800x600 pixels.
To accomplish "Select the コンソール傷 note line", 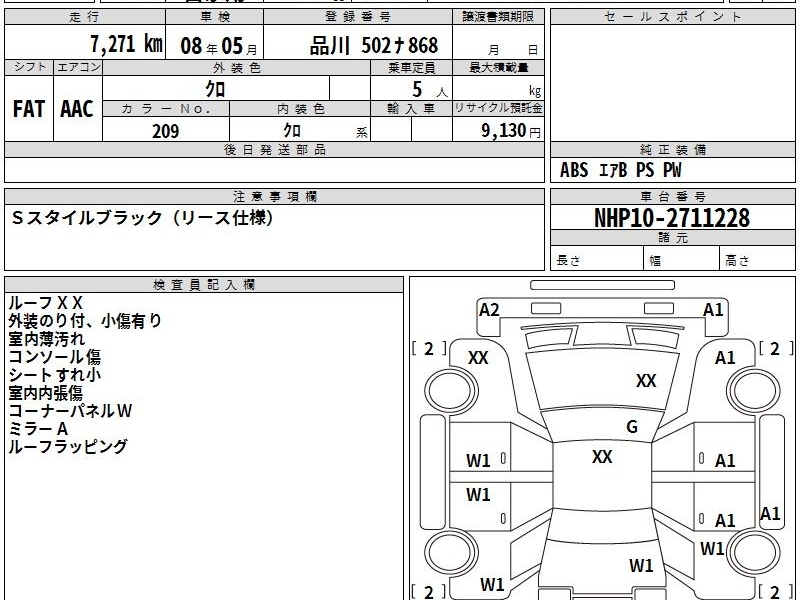I will click(x=55, y=357).
